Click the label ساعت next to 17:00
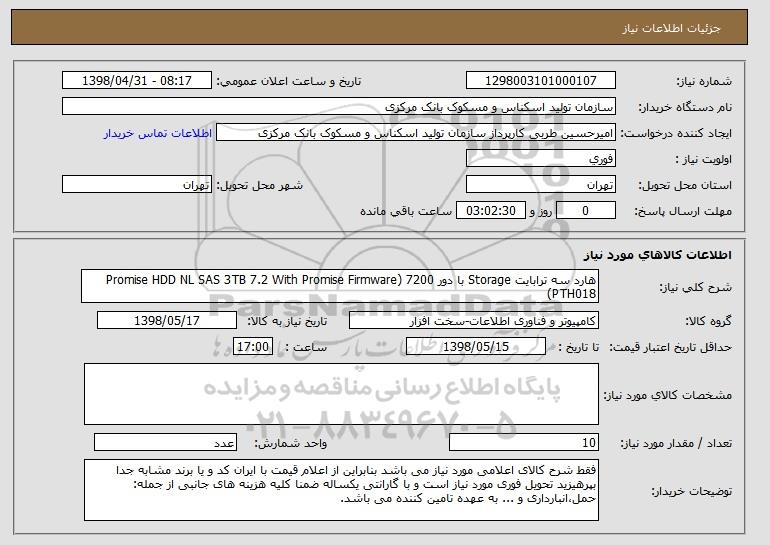Viewport: 770px width, 545px height. pos(306,347)
